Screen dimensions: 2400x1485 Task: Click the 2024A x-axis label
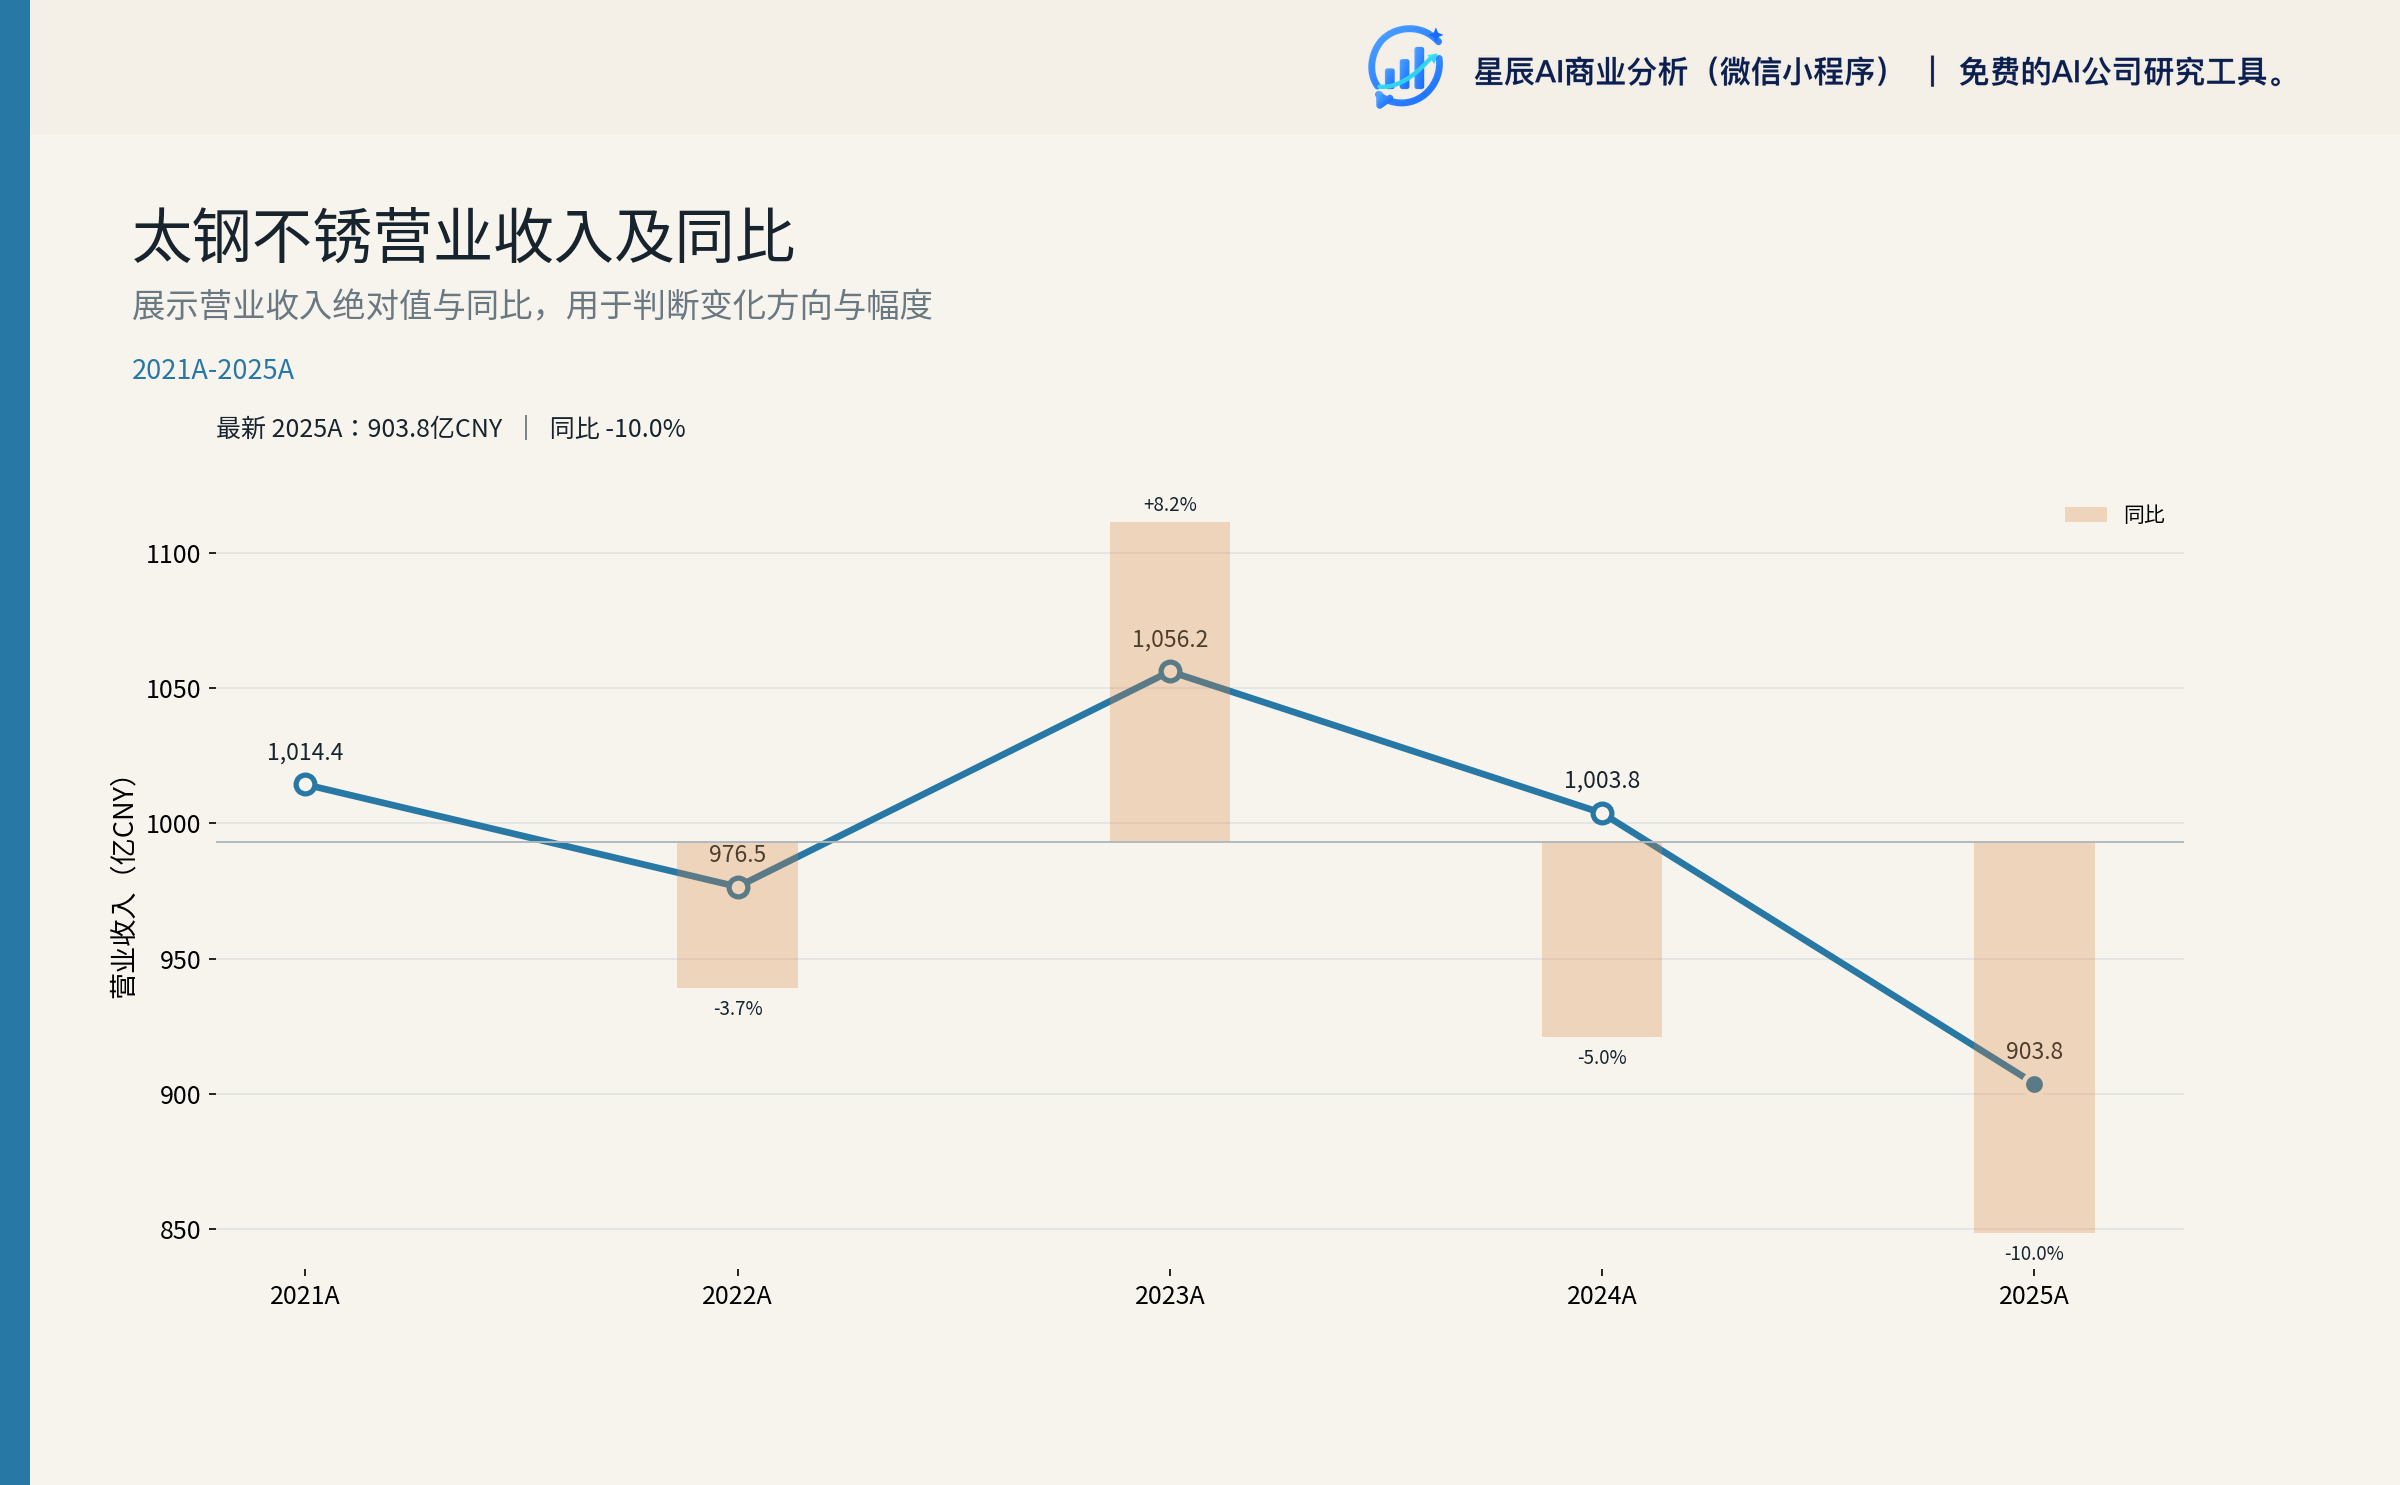click(1602, 1295)
